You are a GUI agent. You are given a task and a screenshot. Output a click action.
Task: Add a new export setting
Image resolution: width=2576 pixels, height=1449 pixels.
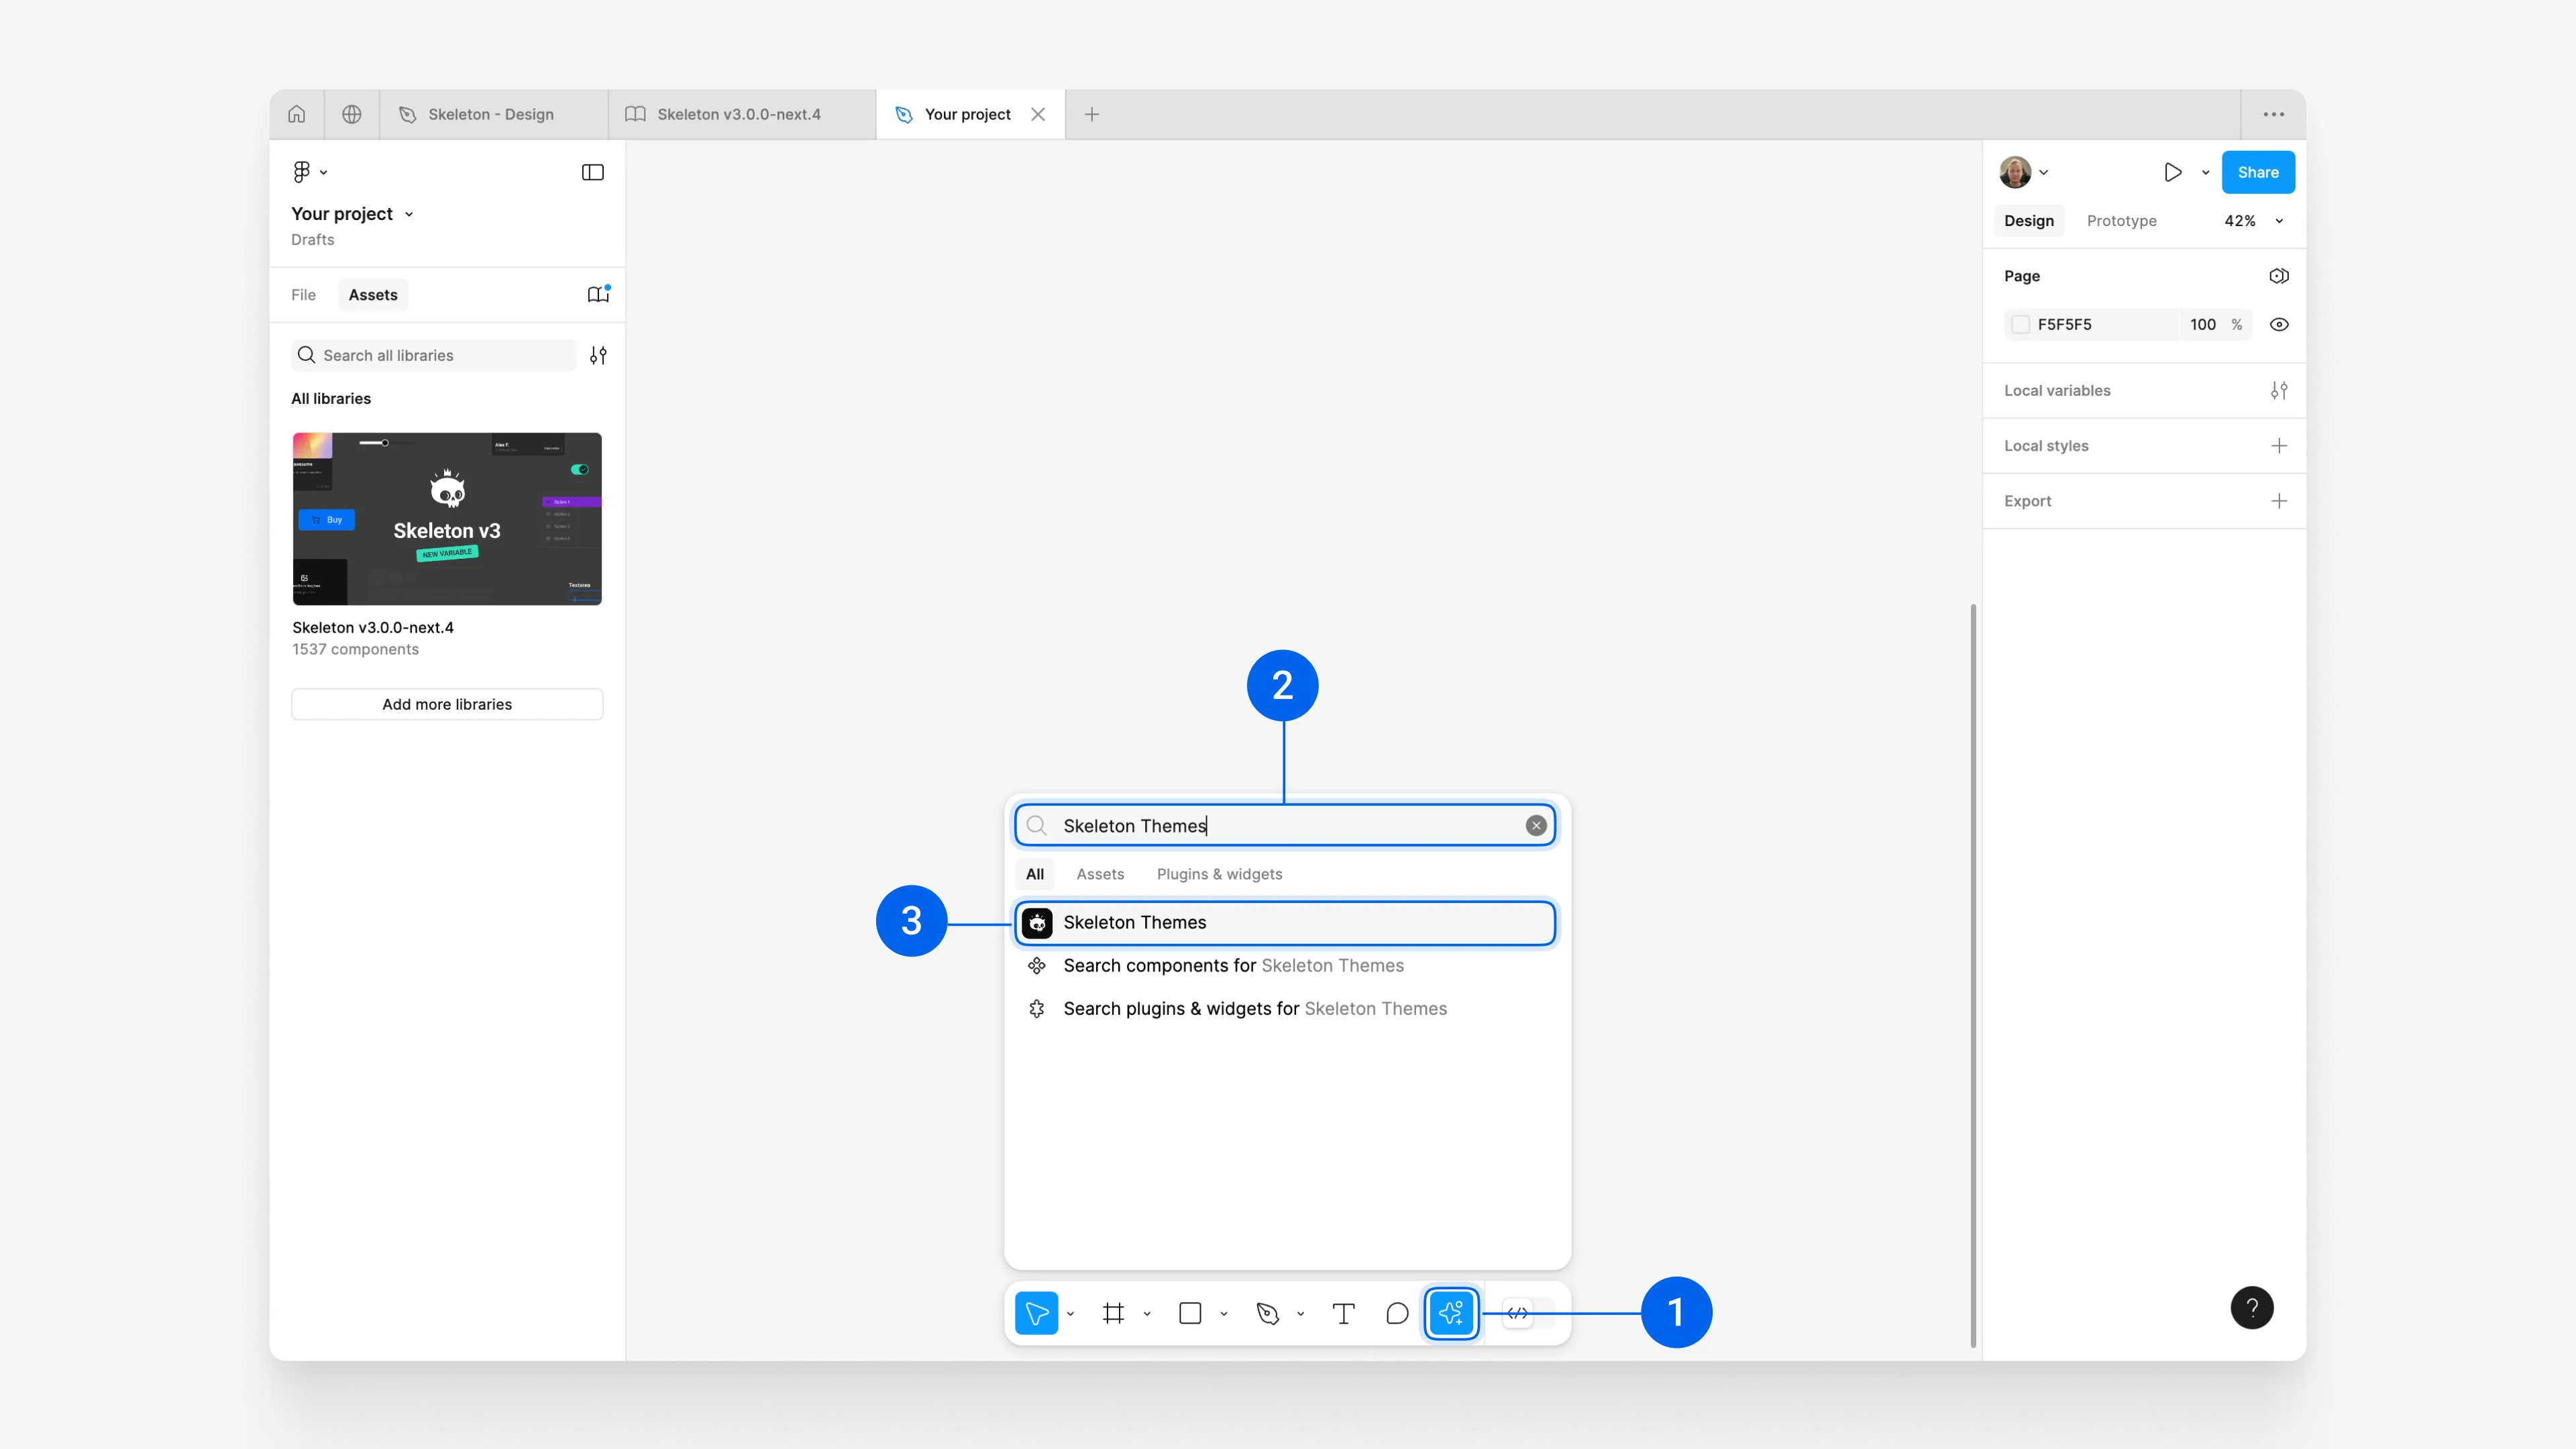point(2279,500)
